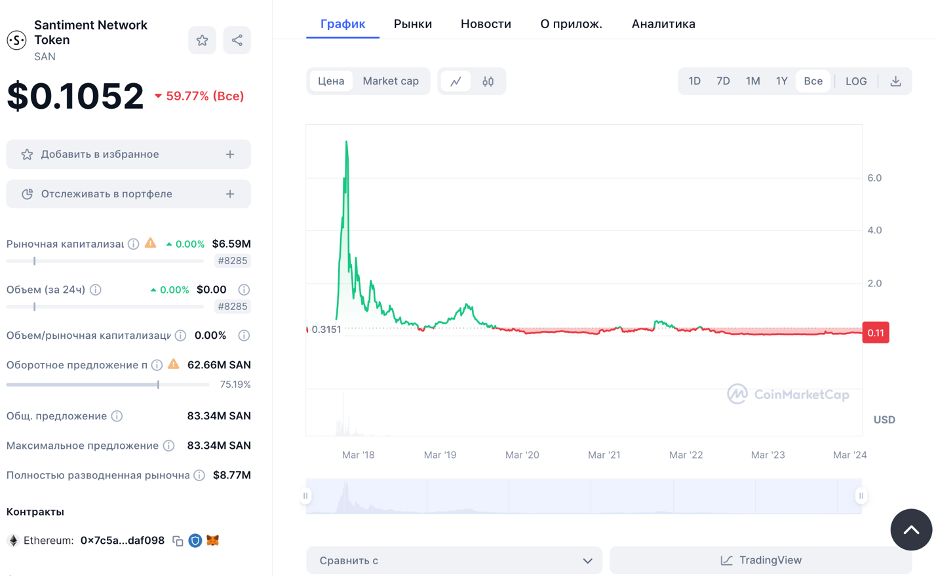Expand "Отслеживать в портфеле" option
Image resolution: width=936 pixels, height=576 pixels.
[x=230, y=194]
